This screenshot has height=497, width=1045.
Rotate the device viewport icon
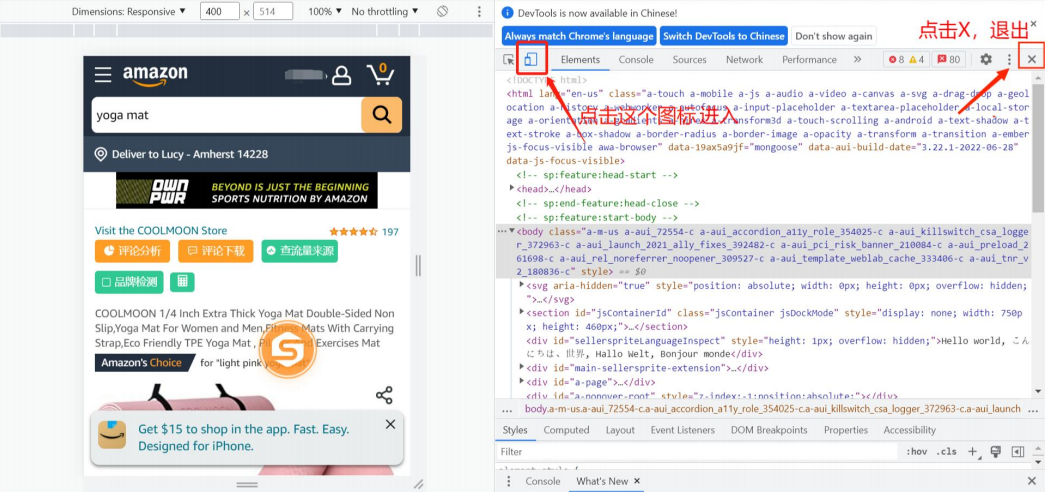(x=442, y=11)
